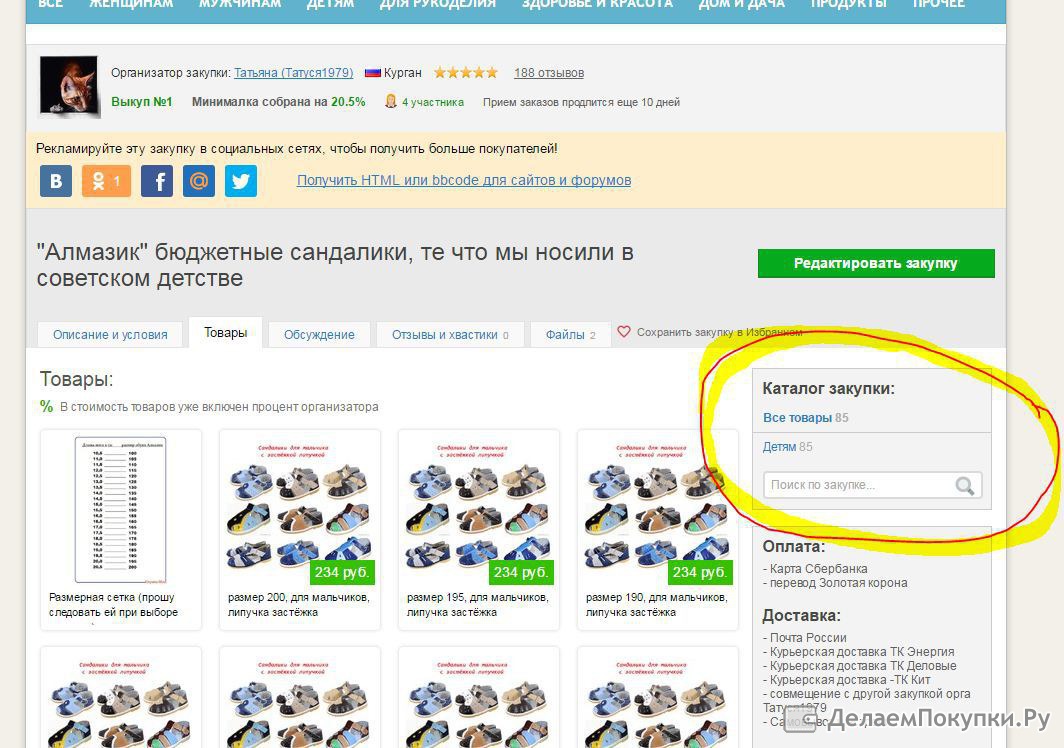Open ДОМ И ДАЧА menu category
This screenshot has height=748, width=1064.
[x=742, y=3]
